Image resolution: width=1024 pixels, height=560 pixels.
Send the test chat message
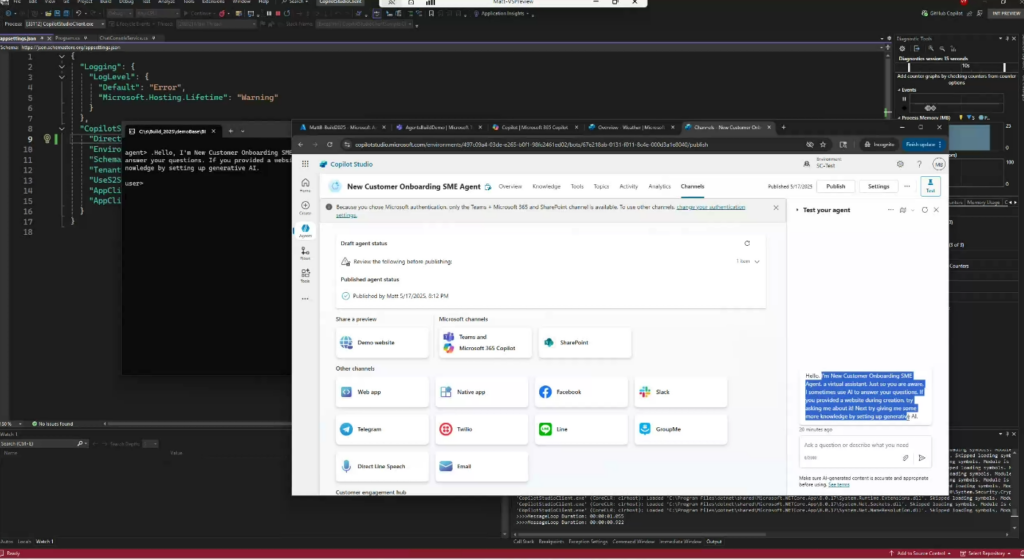921,458
